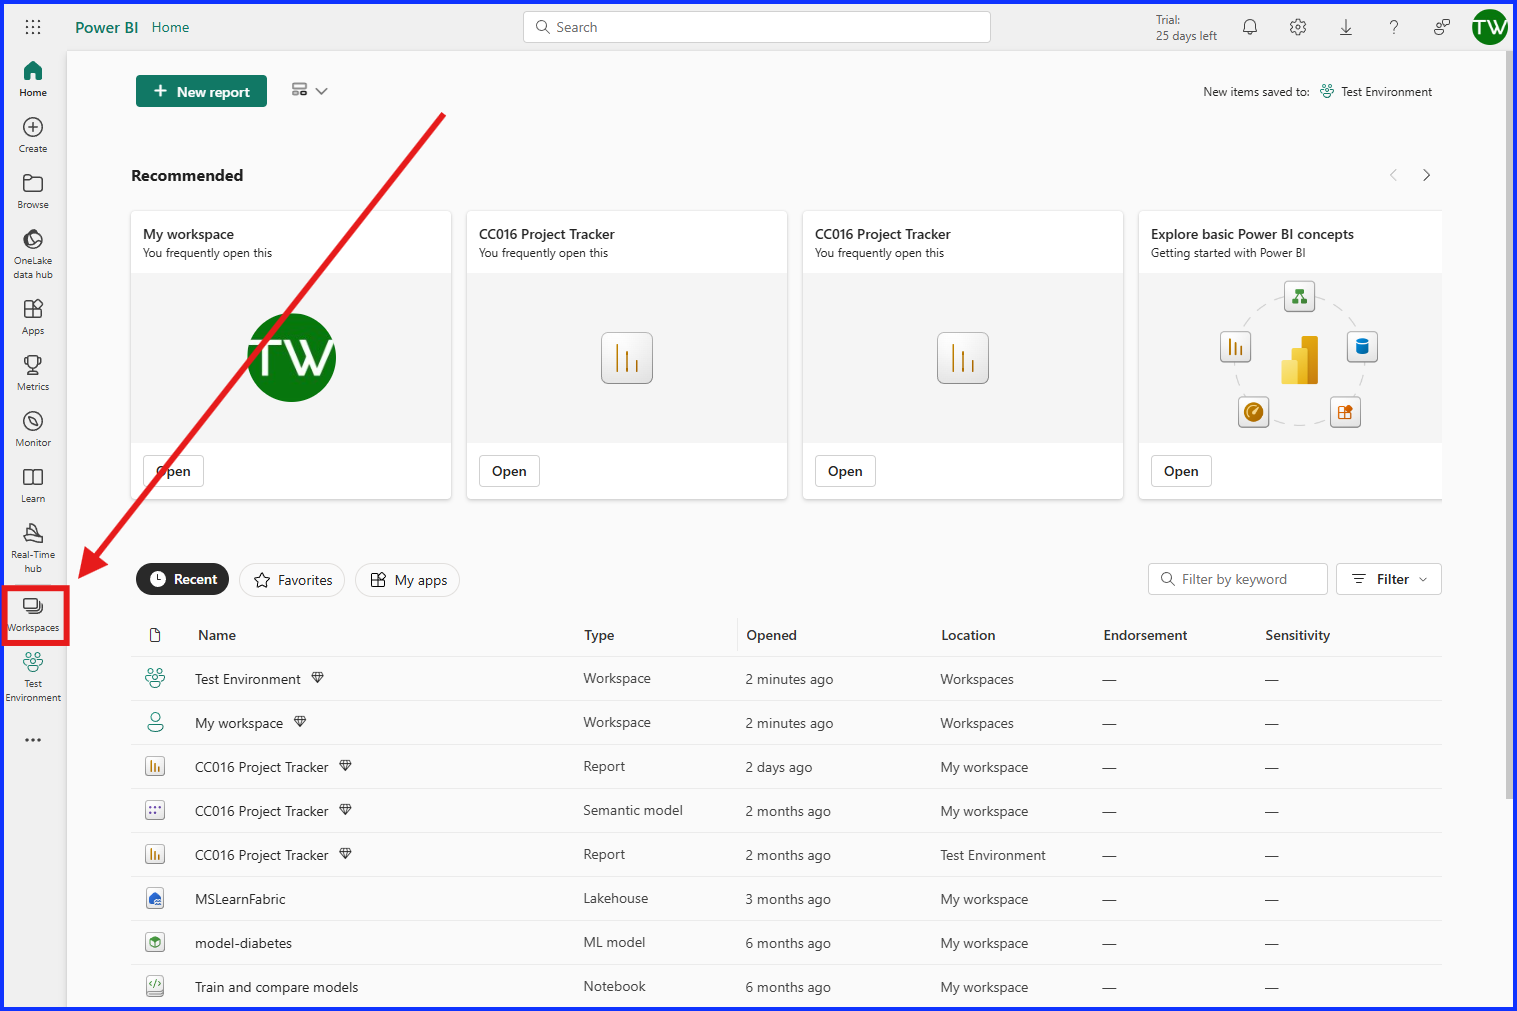1517x1011 pixels.
Task: Open the Settings gear
Action: (1297, 27)
